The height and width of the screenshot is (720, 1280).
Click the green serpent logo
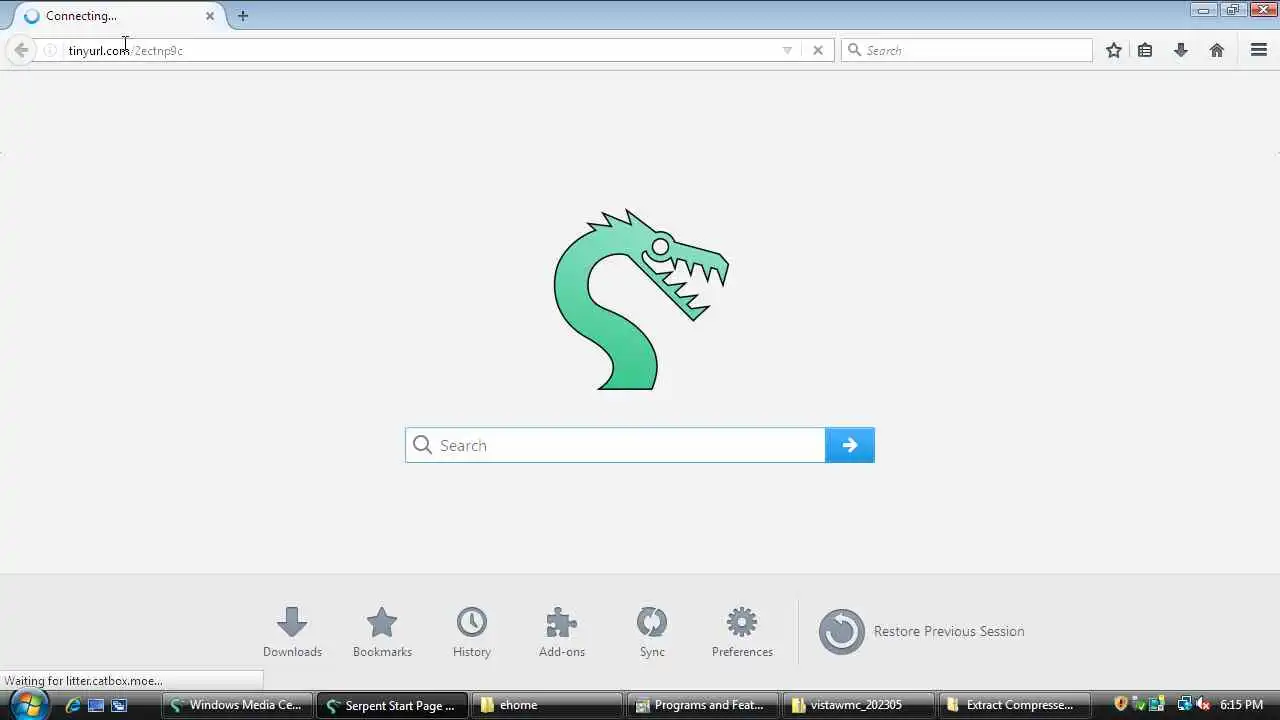click(640, 299)
